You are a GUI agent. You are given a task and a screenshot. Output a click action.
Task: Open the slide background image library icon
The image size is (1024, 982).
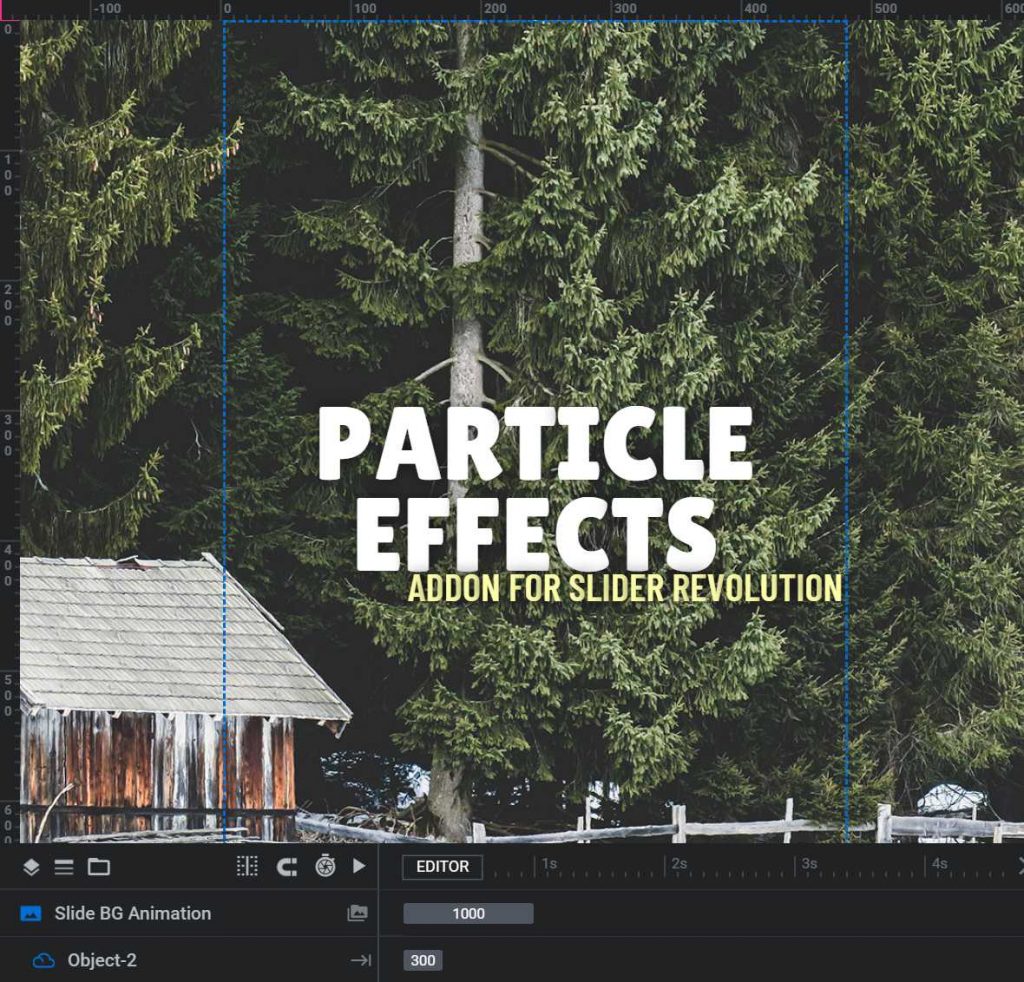pos(357,913)
